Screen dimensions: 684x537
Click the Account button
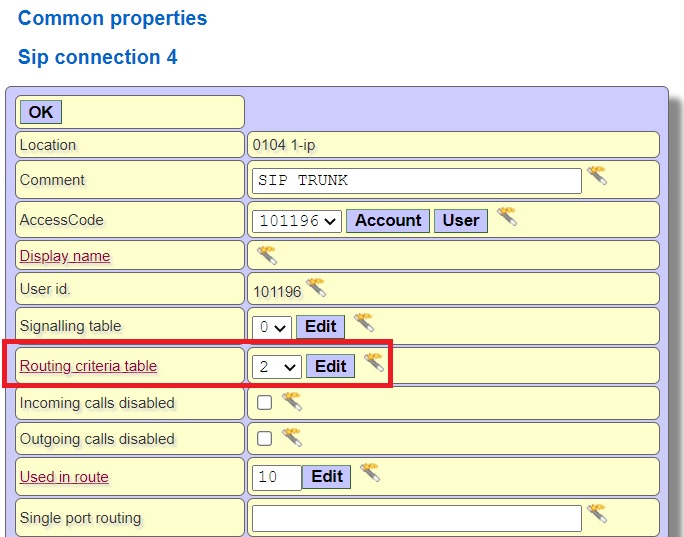[x=388, y=220]
